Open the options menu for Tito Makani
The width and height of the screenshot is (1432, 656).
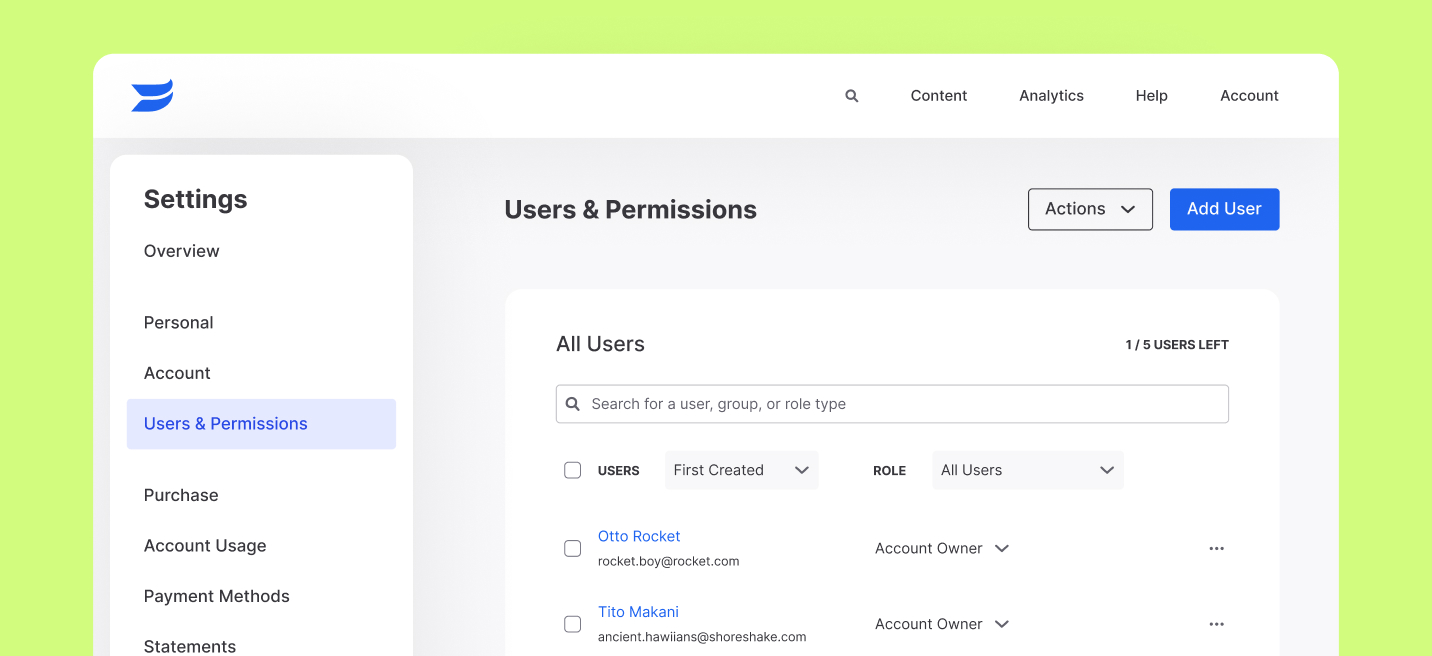(x=1216, y=623)
